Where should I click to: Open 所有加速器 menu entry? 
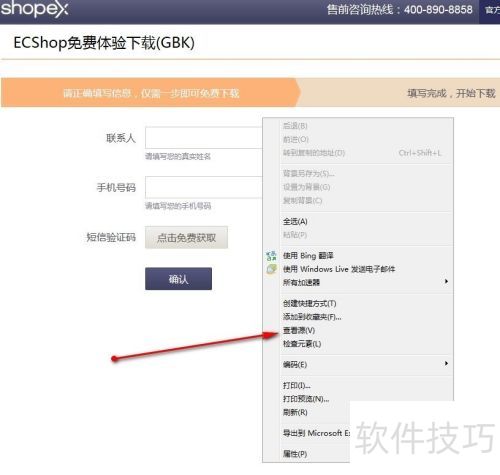pos(301,283)
